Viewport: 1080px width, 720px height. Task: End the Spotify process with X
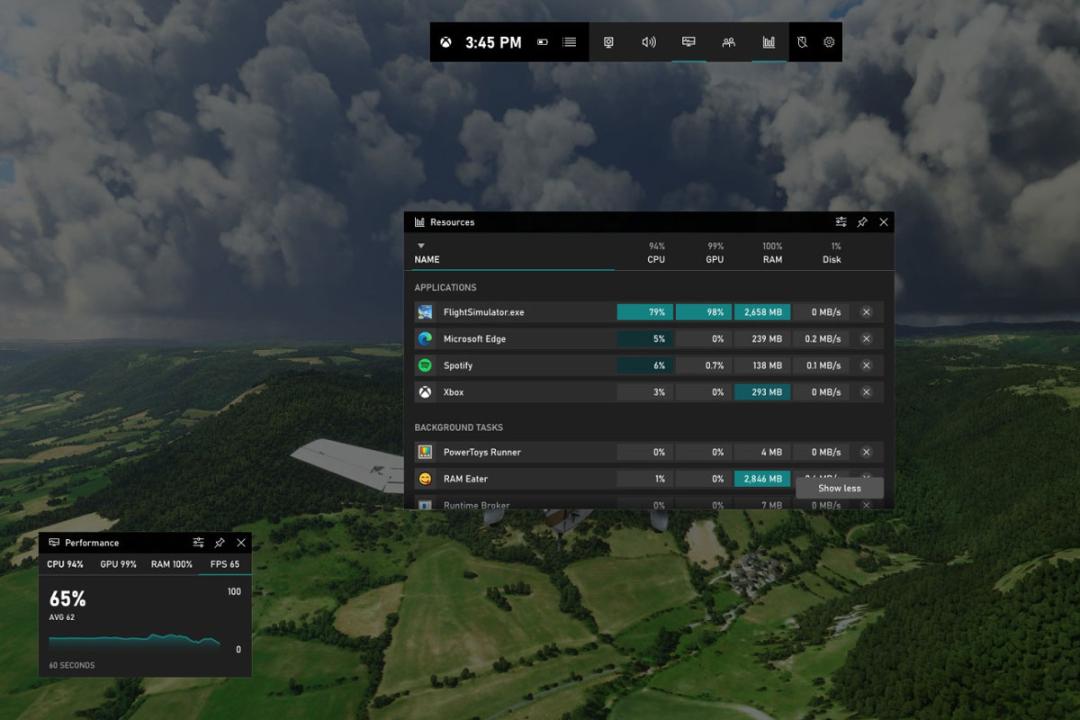click(866, 366)
